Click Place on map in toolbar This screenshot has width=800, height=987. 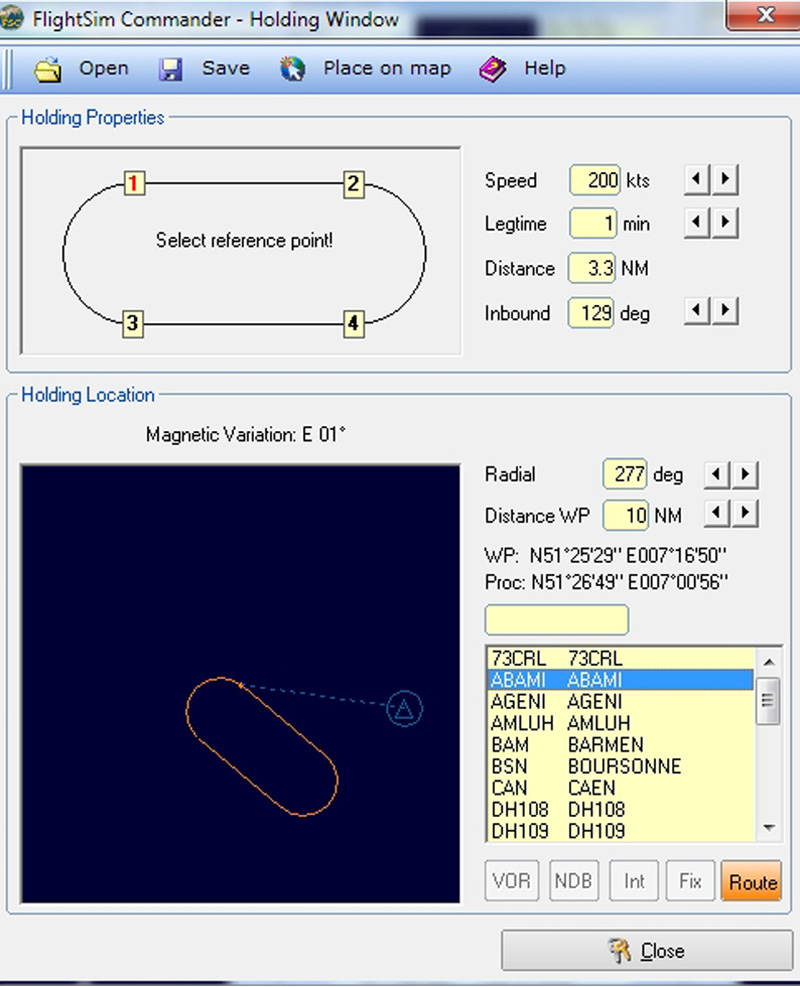pyautogui.click(x=387, y=68)
